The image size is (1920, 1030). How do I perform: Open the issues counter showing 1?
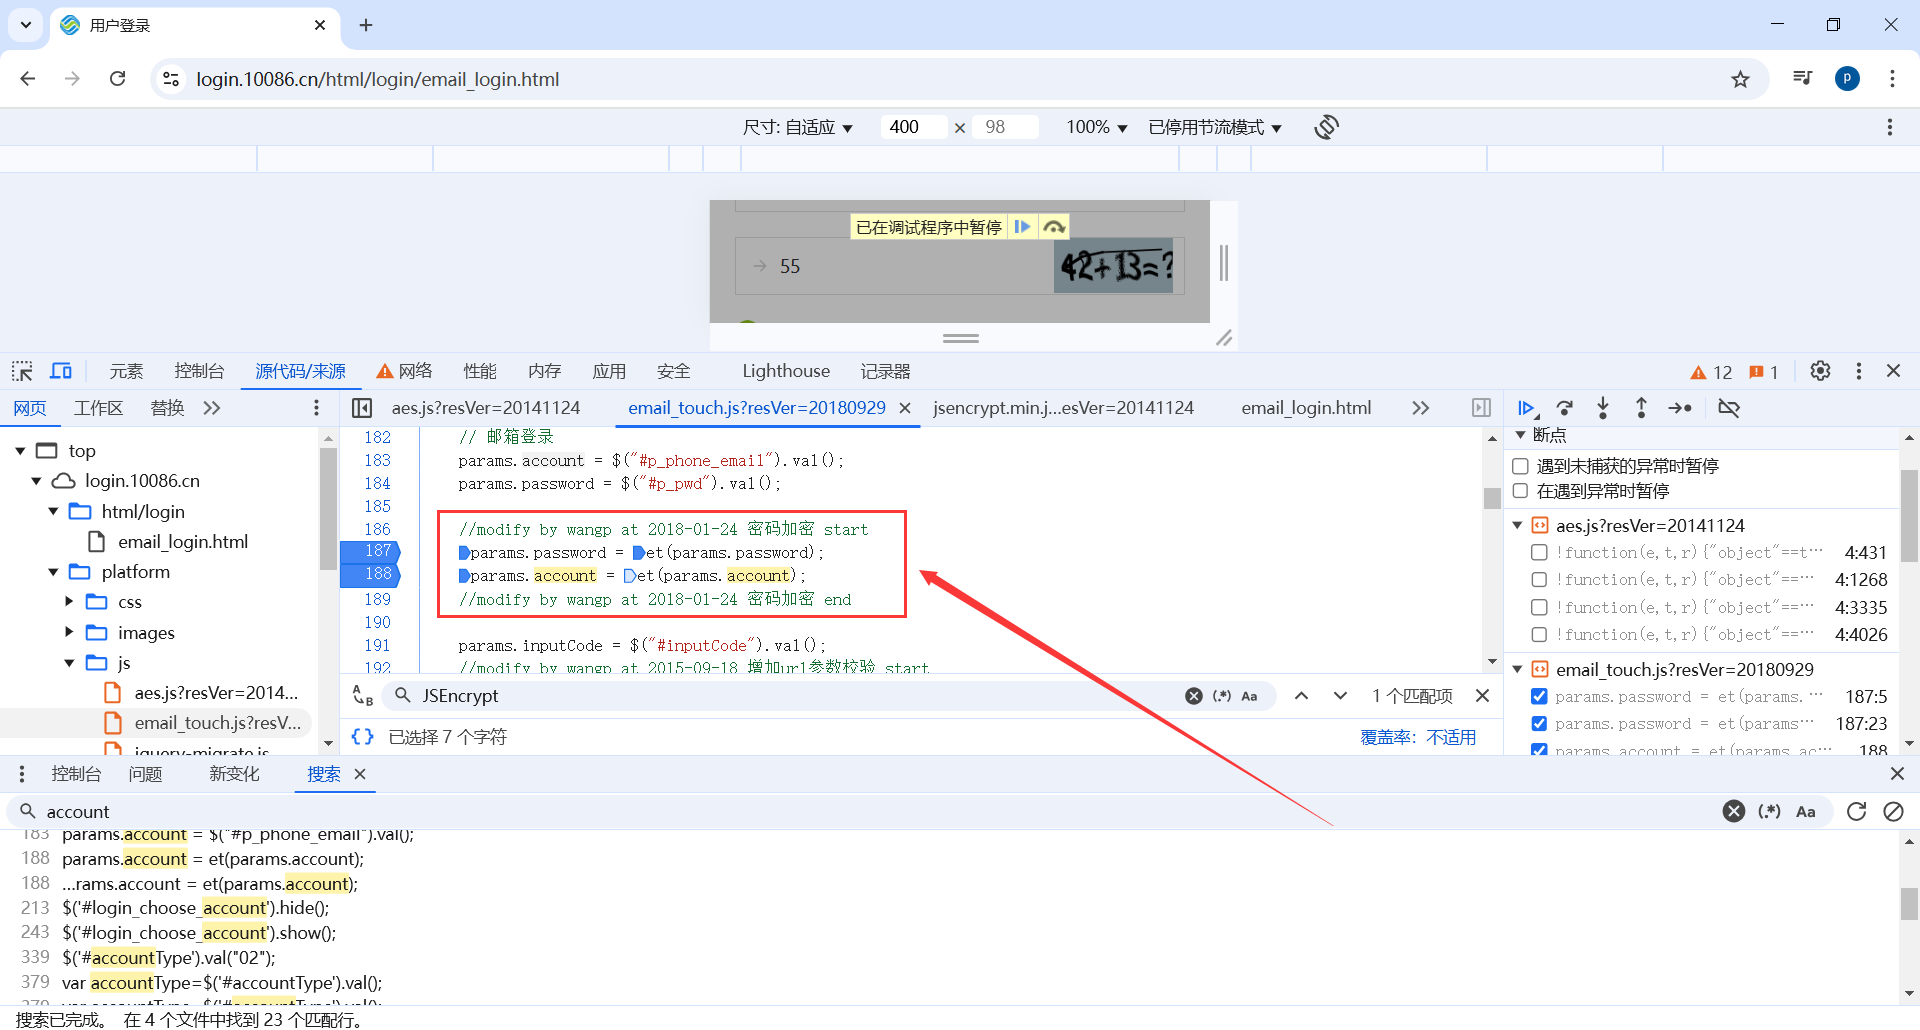[1763, 372]
